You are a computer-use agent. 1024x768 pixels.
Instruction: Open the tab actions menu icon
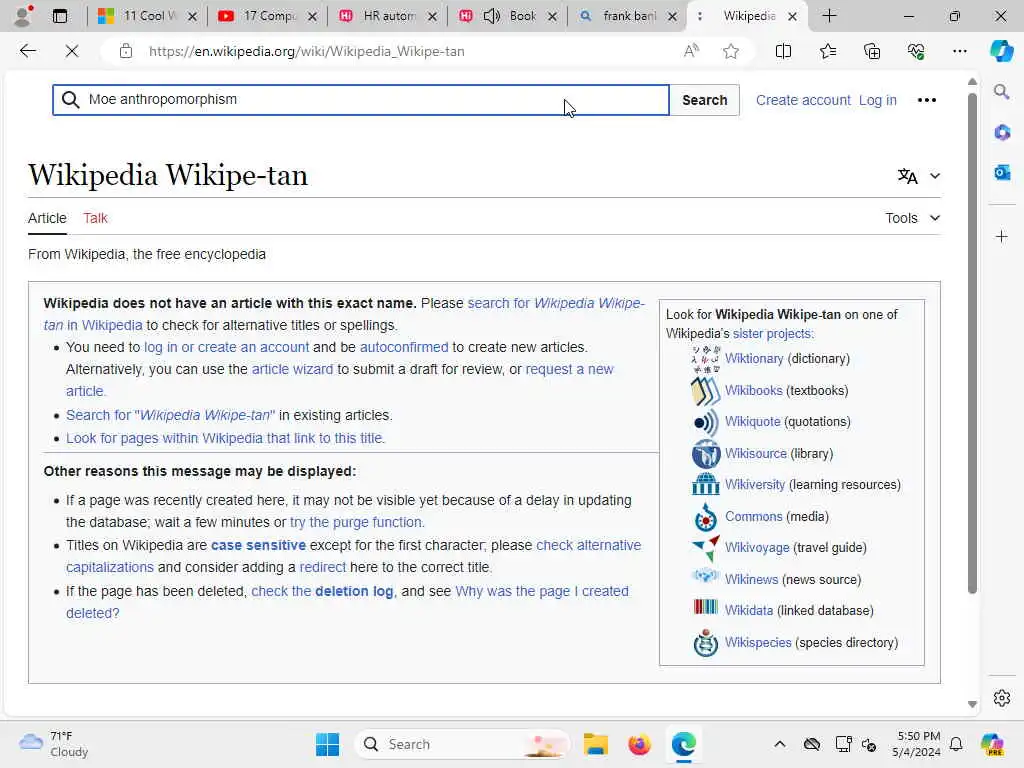pos(59,16)
